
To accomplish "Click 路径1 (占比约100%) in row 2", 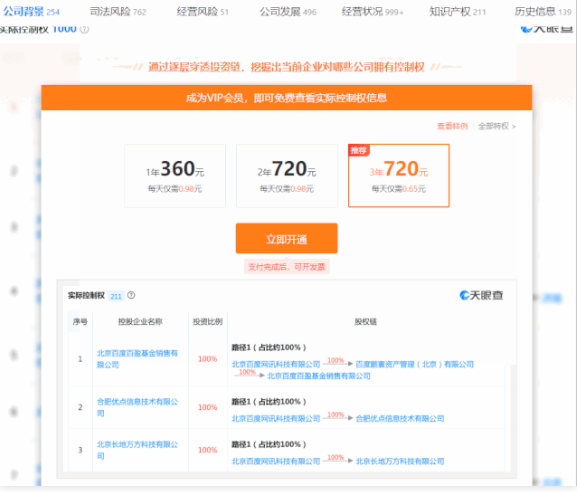I will 269,401.
